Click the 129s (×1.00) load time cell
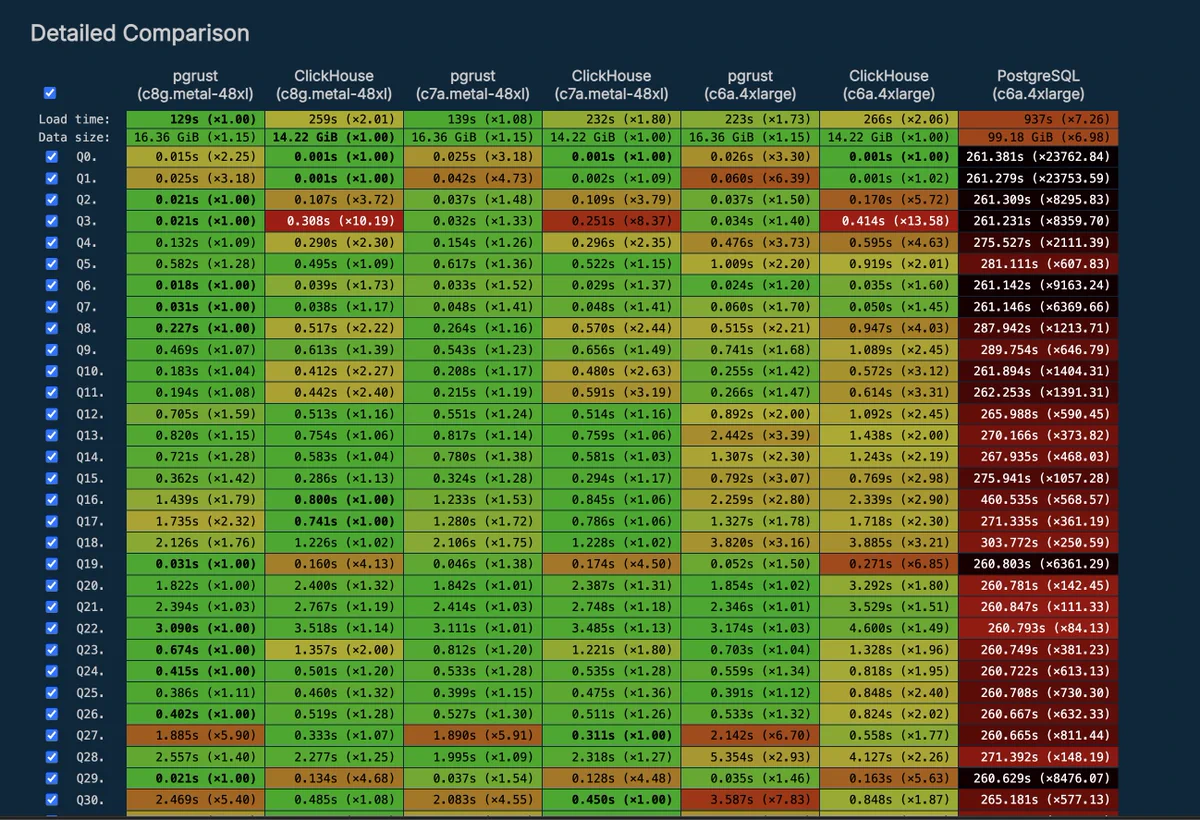The width and height of the screenshot is (1200, 820). tap(195, 119)
